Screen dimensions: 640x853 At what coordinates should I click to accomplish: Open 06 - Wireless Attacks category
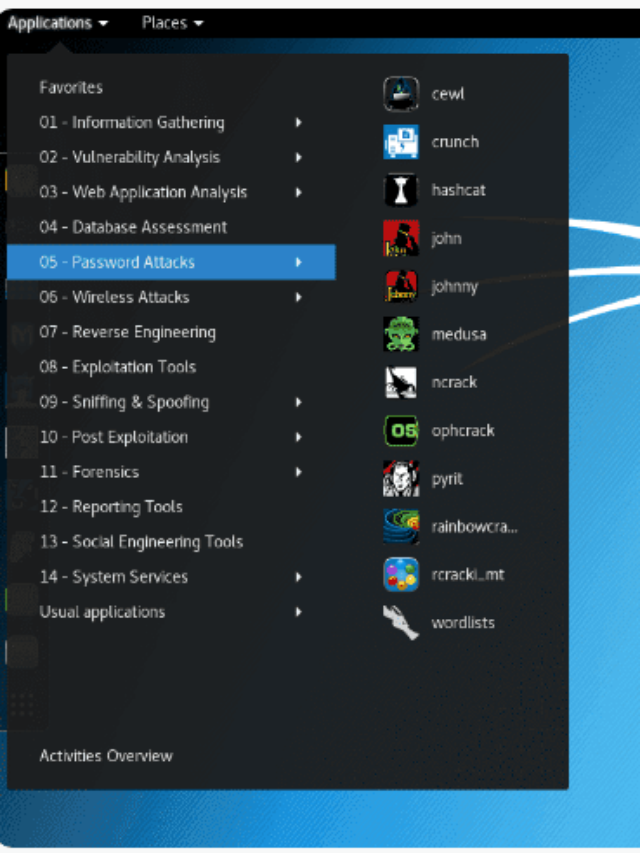(x=171, y=297)
